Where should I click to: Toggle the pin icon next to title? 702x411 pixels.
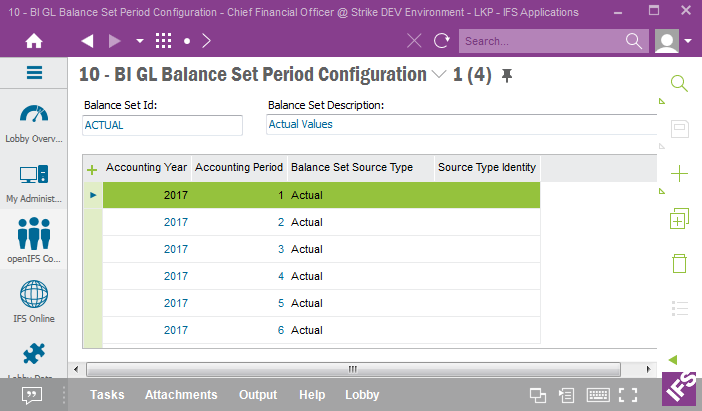[507, 75]
